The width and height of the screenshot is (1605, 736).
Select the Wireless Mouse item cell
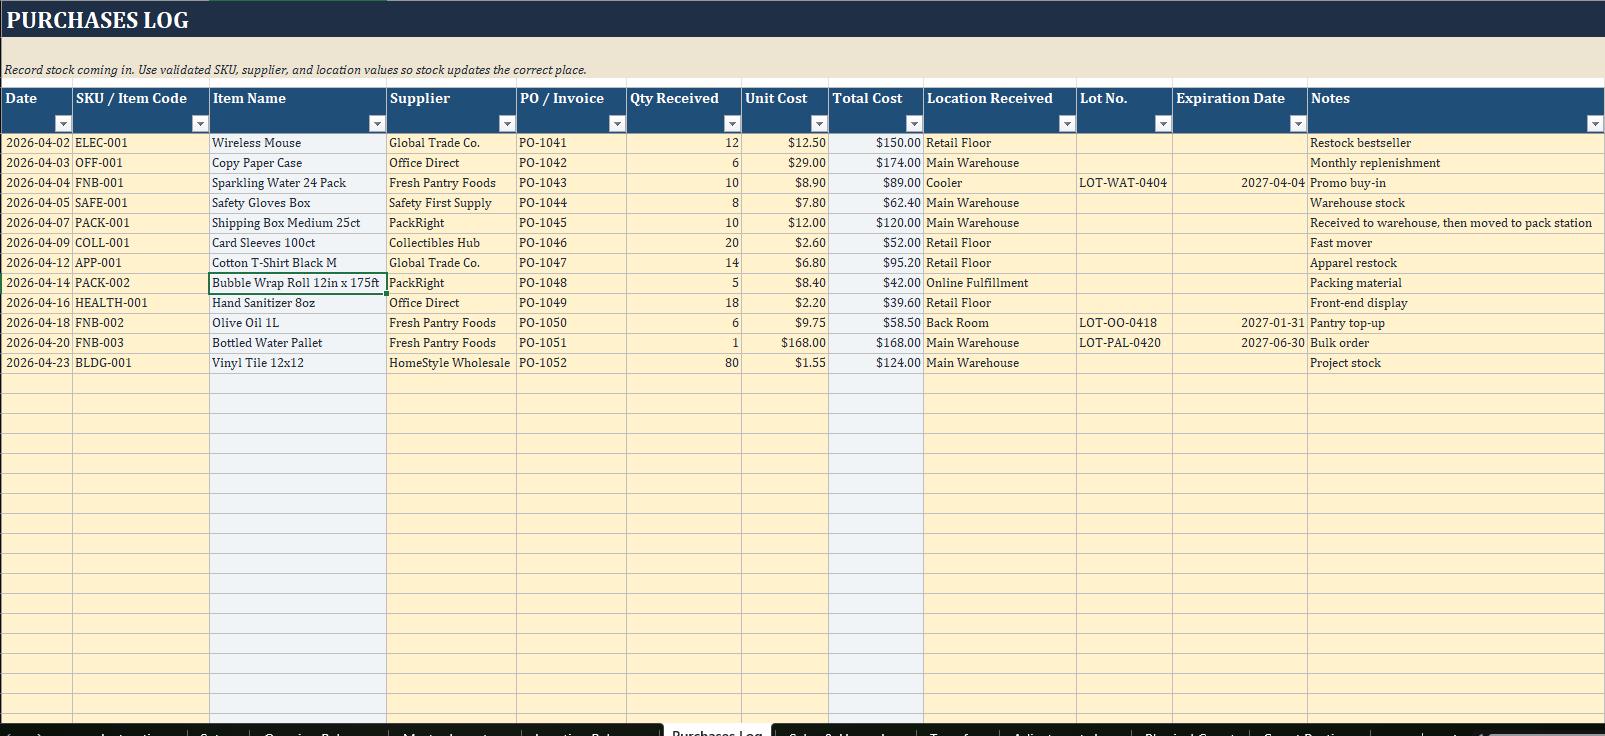(298, 143)
